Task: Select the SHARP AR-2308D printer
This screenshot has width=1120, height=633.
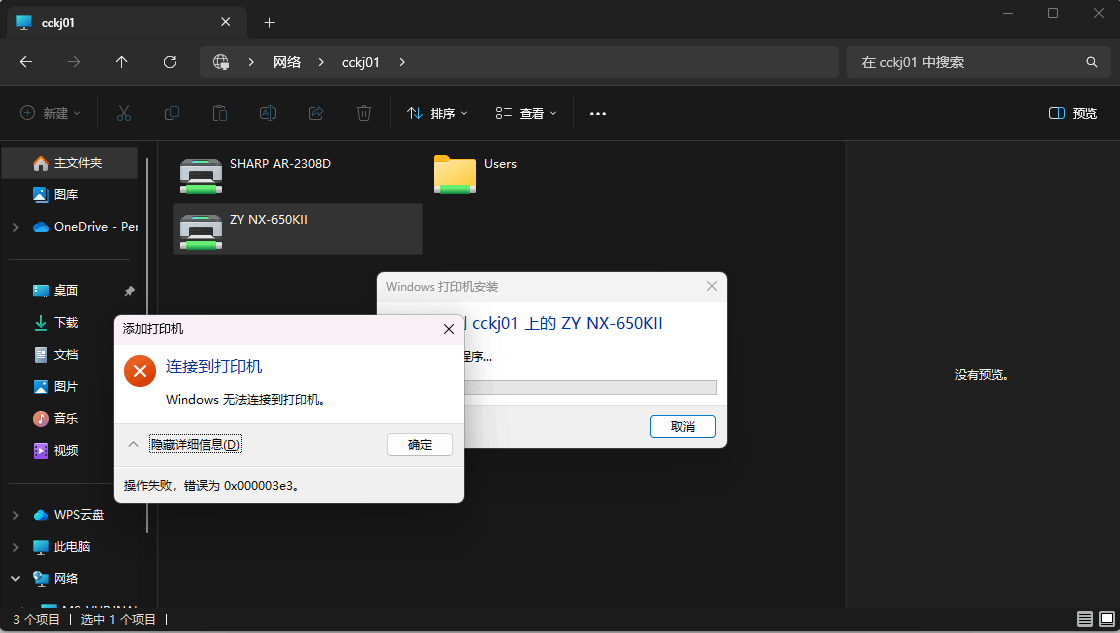Action: (298, 174)
